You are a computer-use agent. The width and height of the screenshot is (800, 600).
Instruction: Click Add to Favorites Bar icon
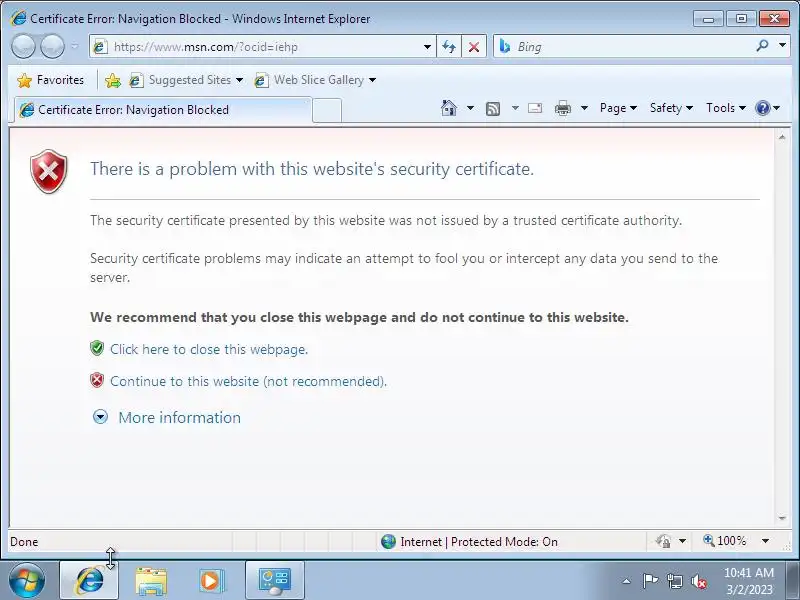(113, 80)
